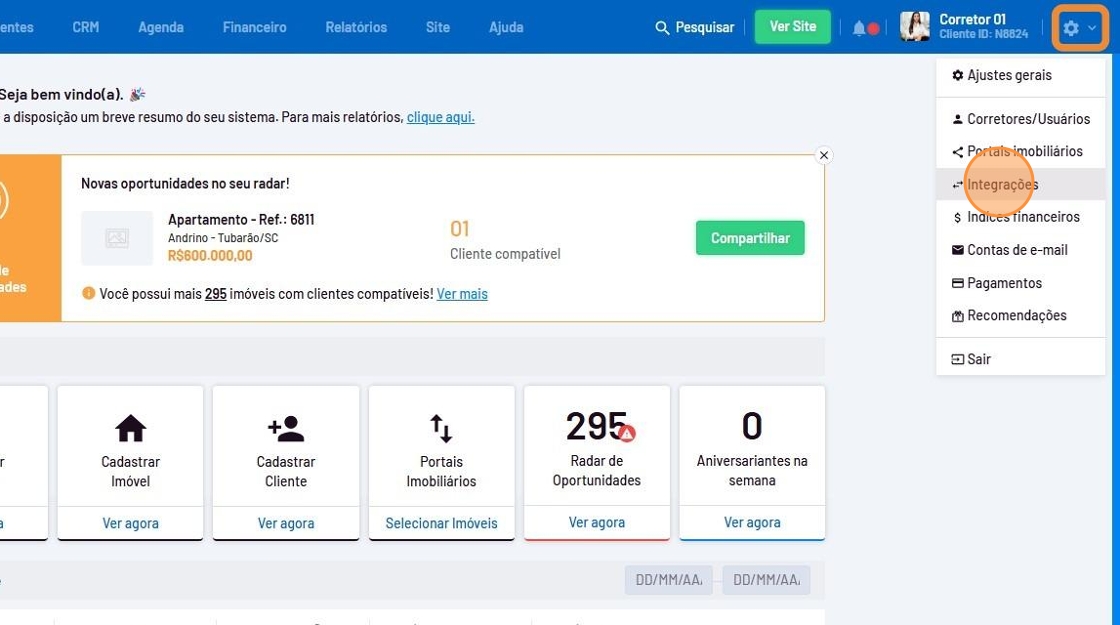Click the arrows icon for Portais Imobiliários
This screenshot has width=1120, height=625.
pos(441,428)
